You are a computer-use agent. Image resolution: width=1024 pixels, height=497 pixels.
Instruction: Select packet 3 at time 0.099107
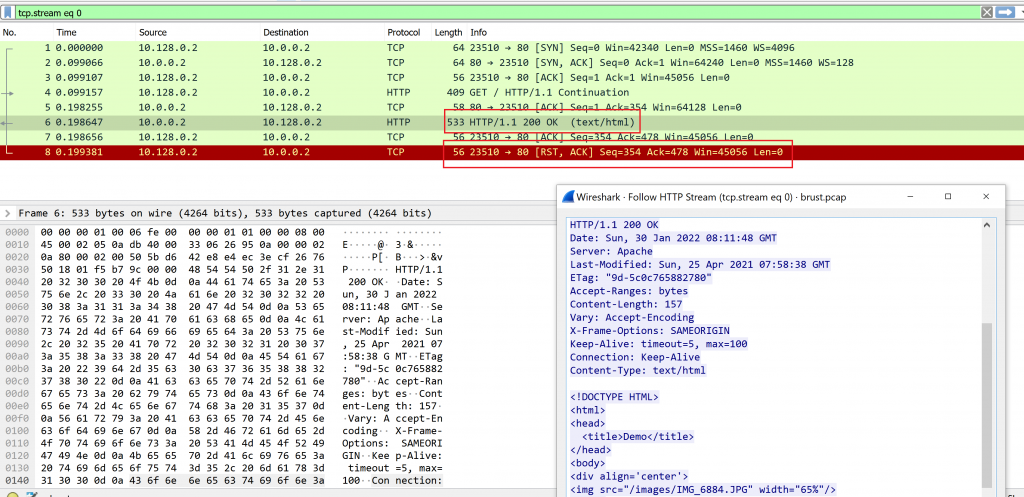click(x=512, y=78)
